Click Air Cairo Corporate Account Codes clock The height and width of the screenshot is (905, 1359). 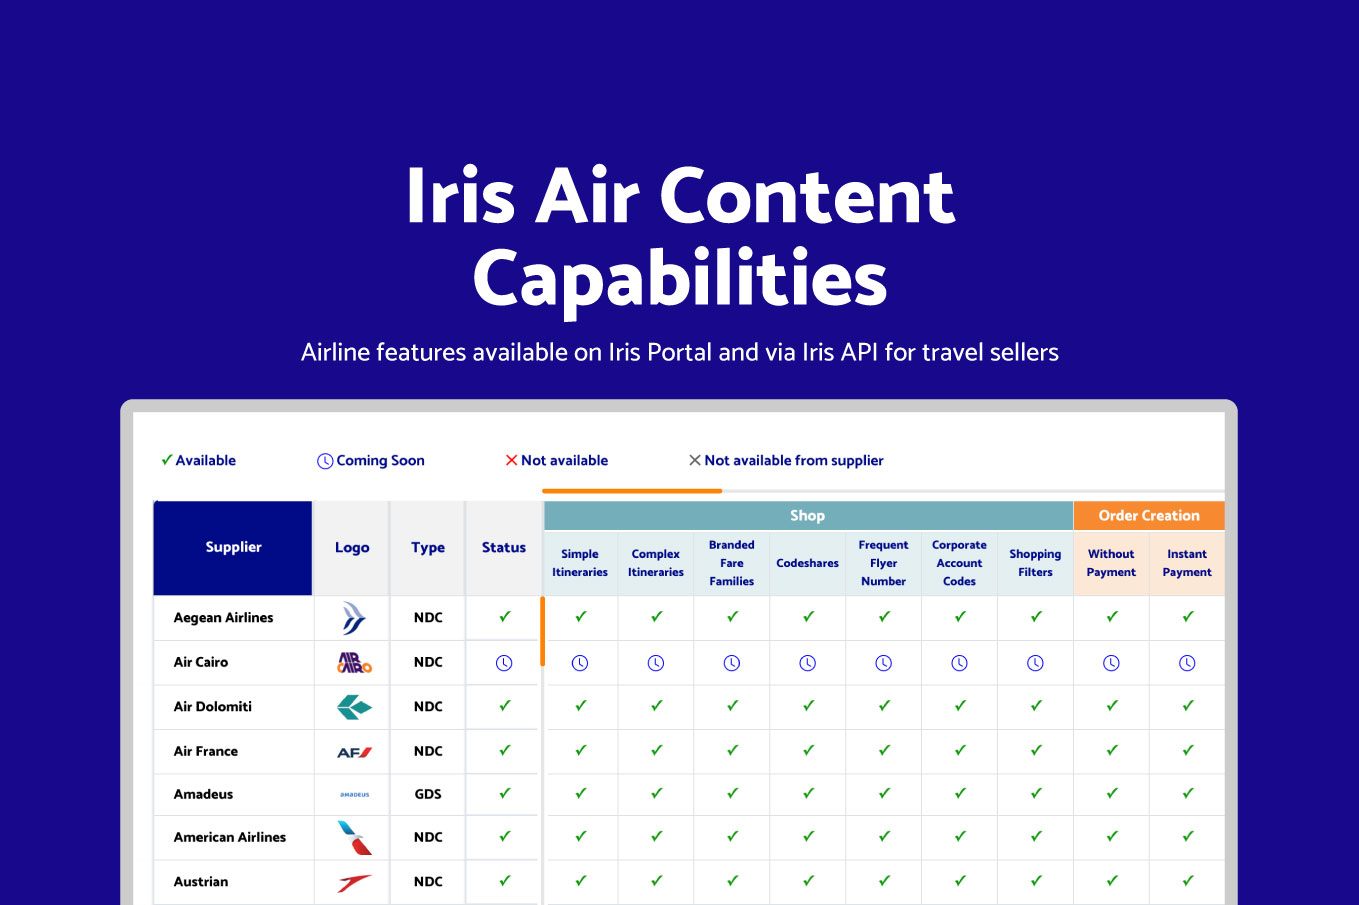(960, 663)
